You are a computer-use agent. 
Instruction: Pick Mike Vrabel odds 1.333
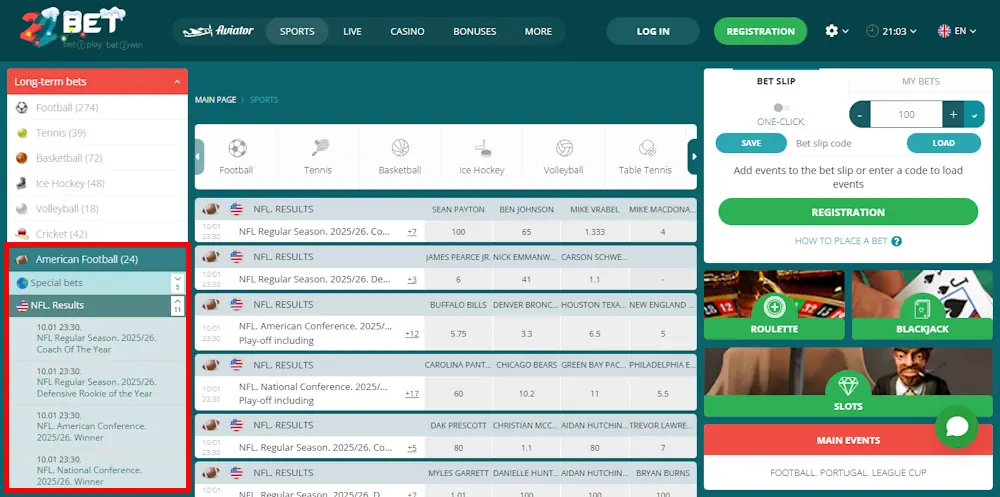click(x=594, y=232)
